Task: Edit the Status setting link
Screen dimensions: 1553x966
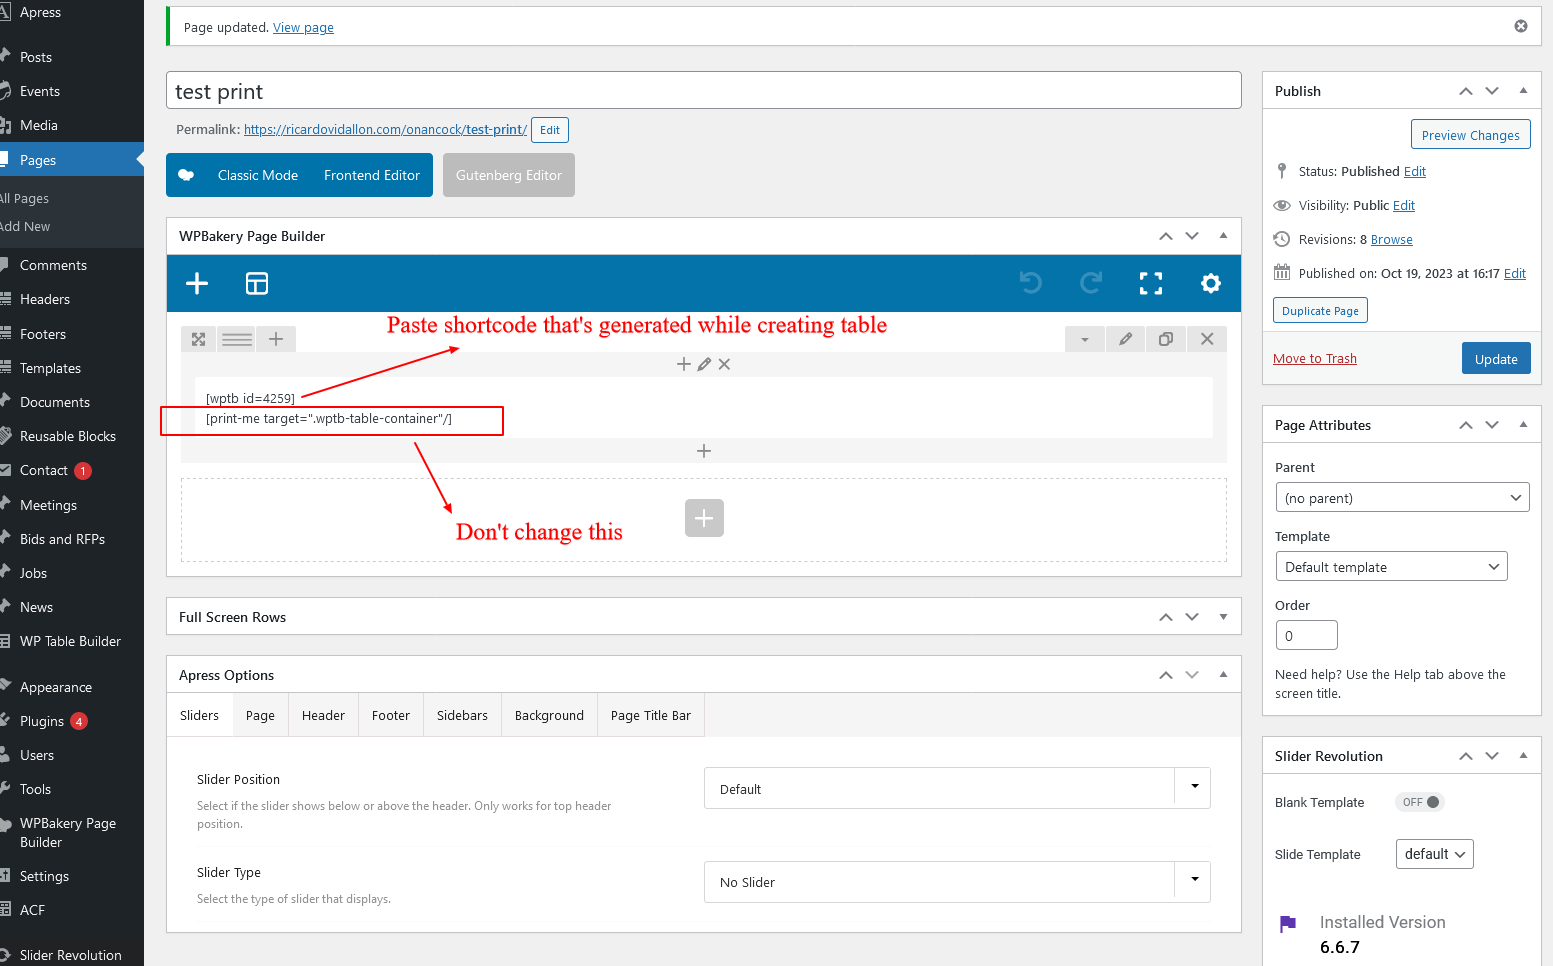Action: [1415, 172]
